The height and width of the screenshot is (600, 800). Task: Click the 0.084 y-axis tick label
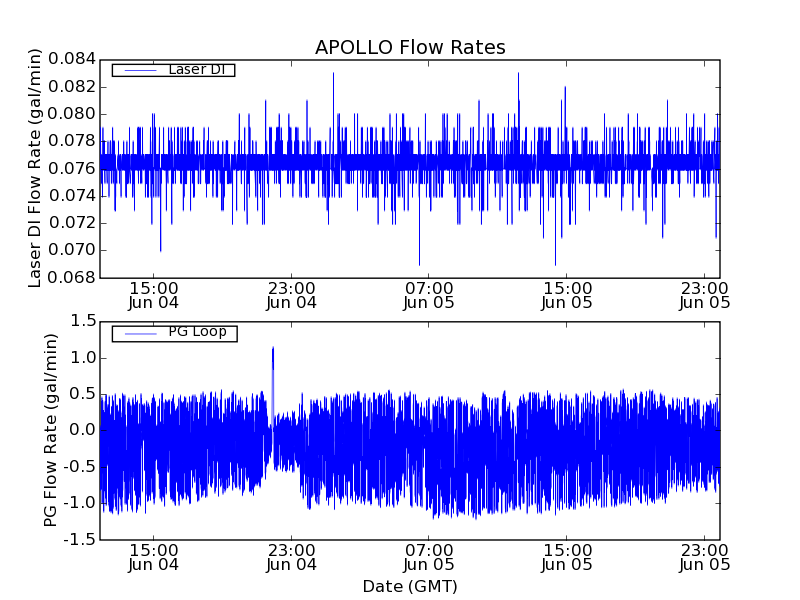pyautogui.click(x=72, y=59)
